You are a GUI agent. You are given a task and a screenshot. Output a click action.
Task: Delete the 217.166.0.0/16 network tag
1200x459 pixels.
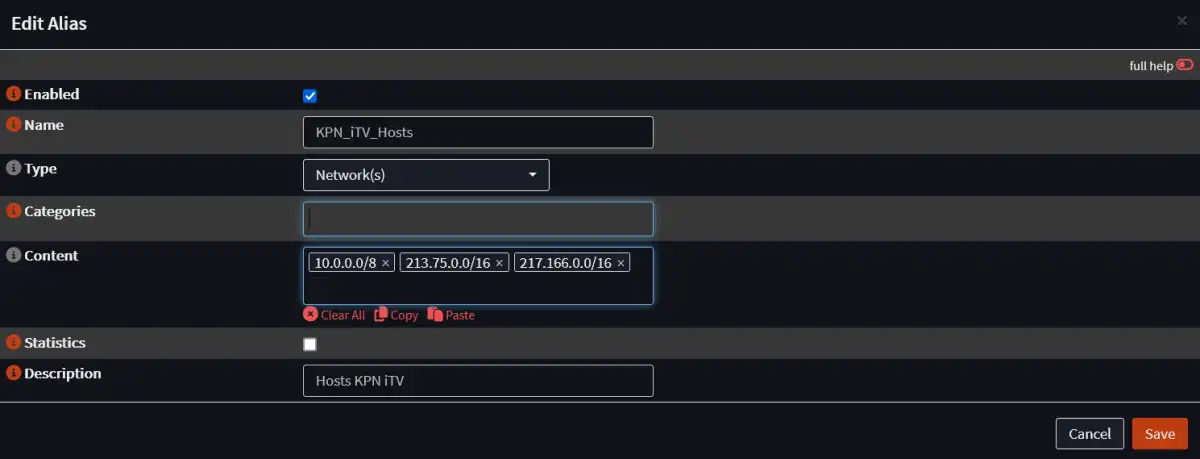(621, 263)
